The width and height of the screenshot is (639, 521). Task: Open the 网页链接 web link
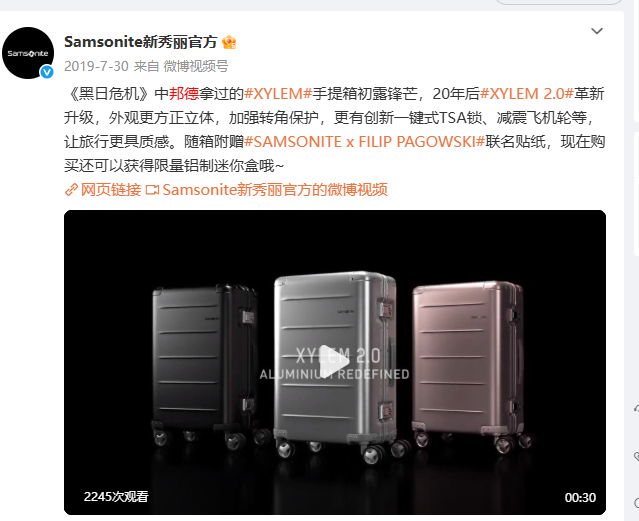110,190
